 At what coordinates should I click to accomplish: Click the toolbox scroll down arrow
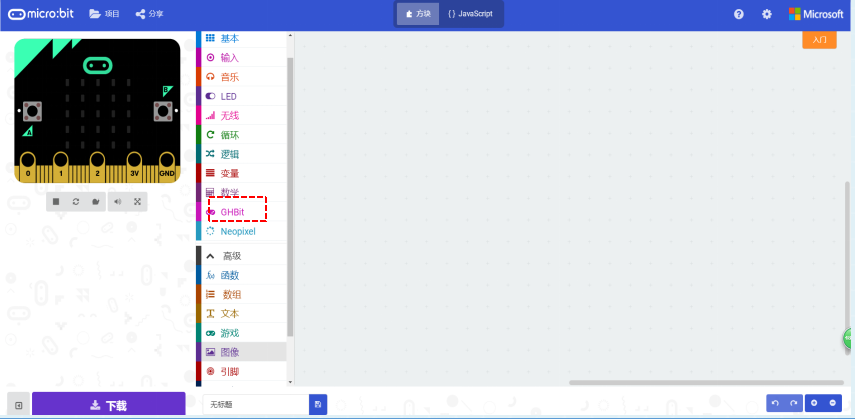click(x=290, y=382)
